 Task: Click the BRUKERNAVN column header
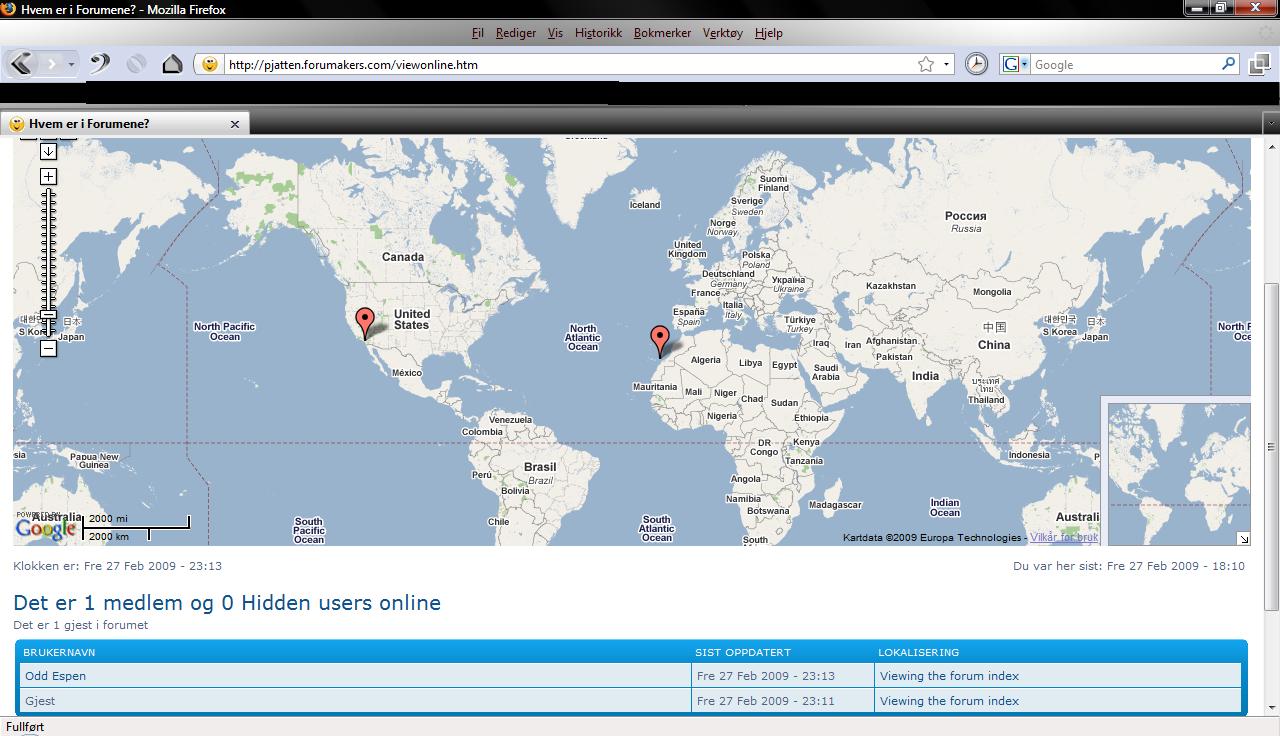point(60,652)
